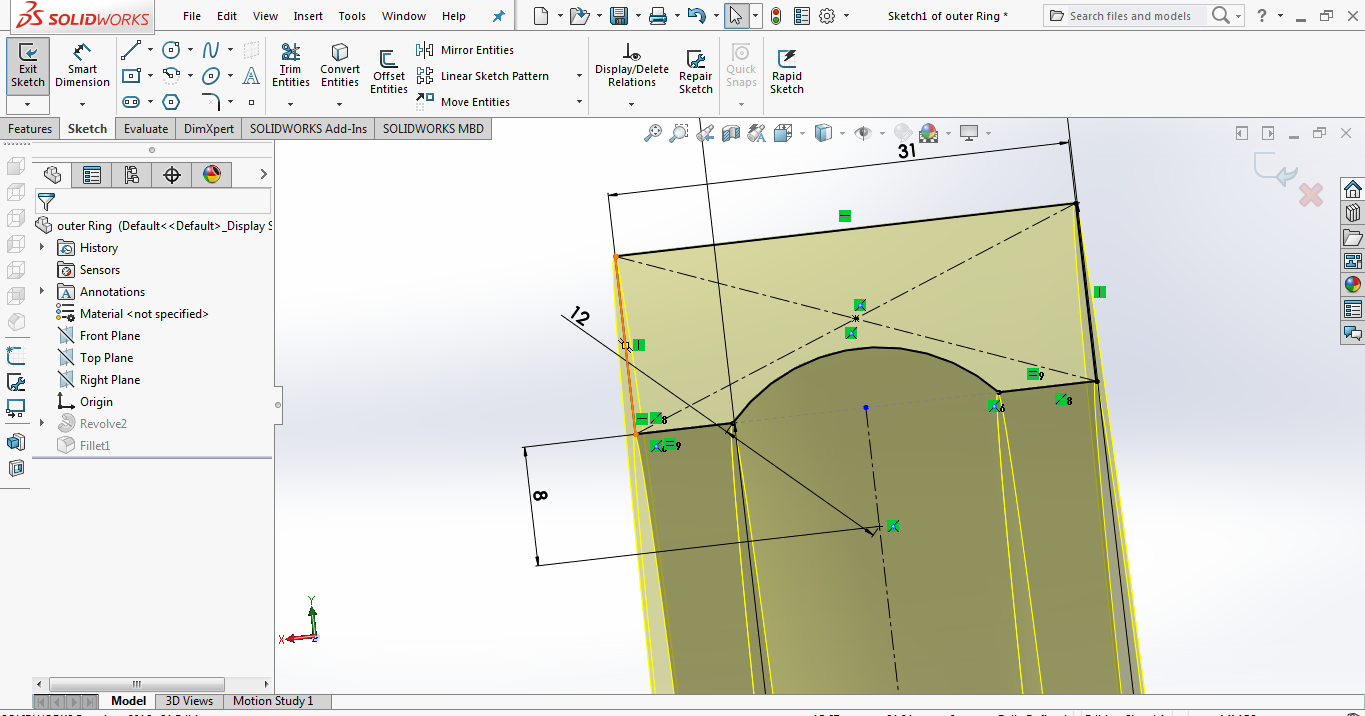Select the Origin tree item
This screenshot has width=1365, height=716.
point(96,401)
